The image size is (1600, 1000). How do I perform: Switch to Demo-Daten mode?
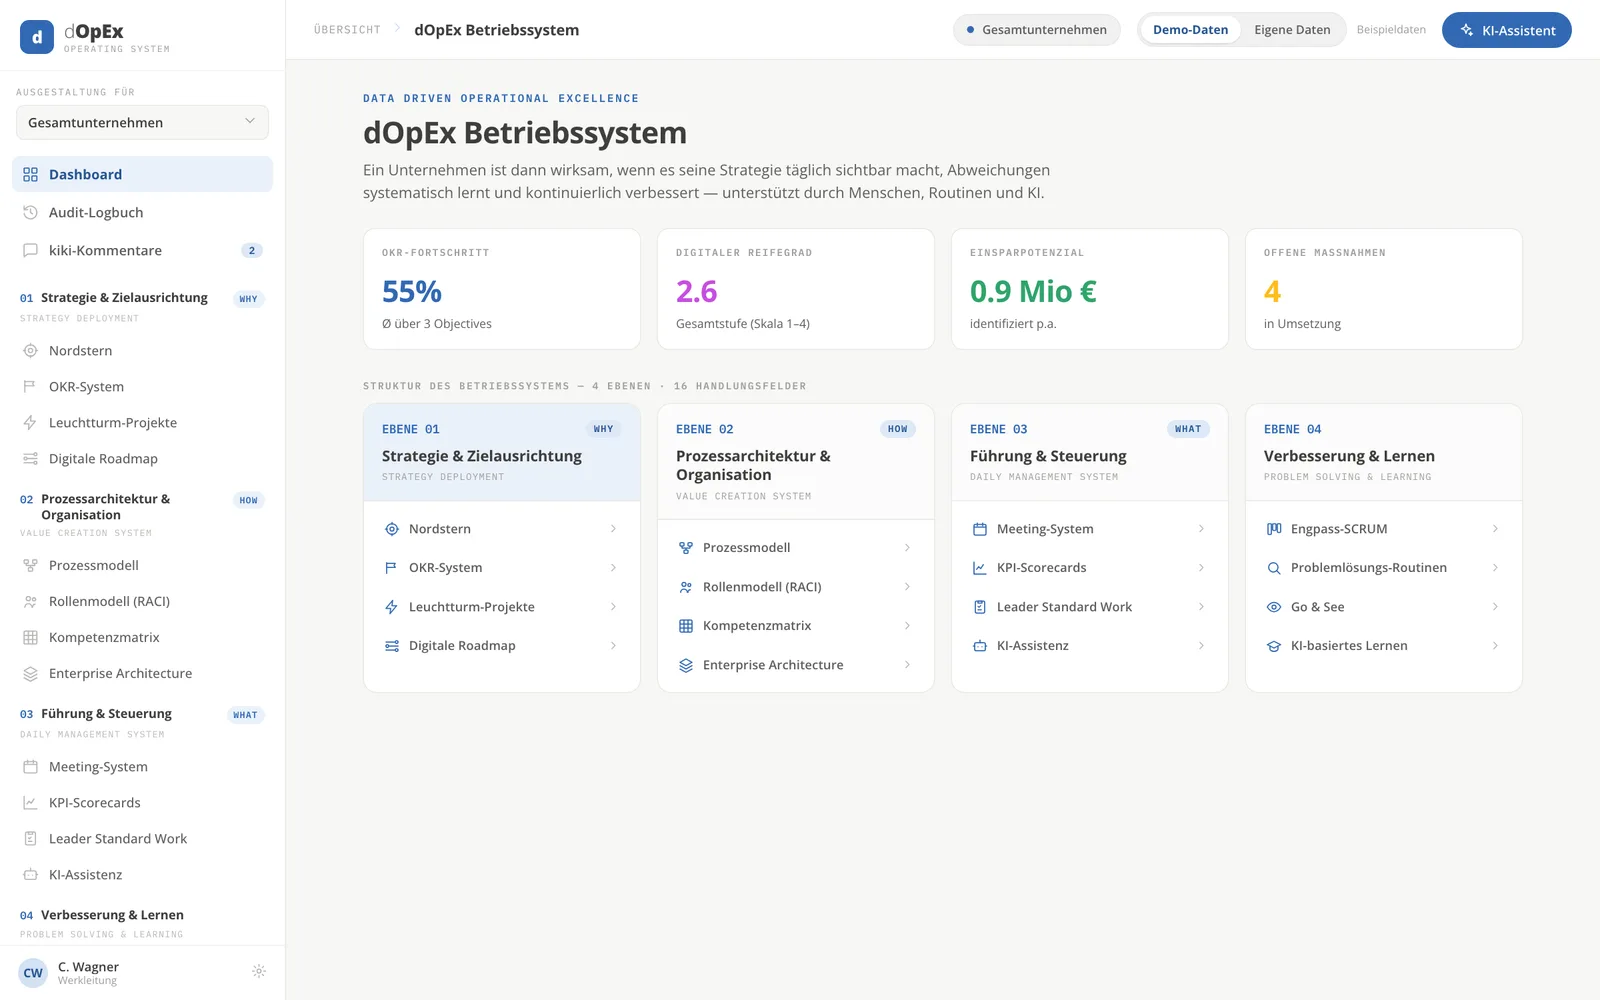tap(1190, 30)
